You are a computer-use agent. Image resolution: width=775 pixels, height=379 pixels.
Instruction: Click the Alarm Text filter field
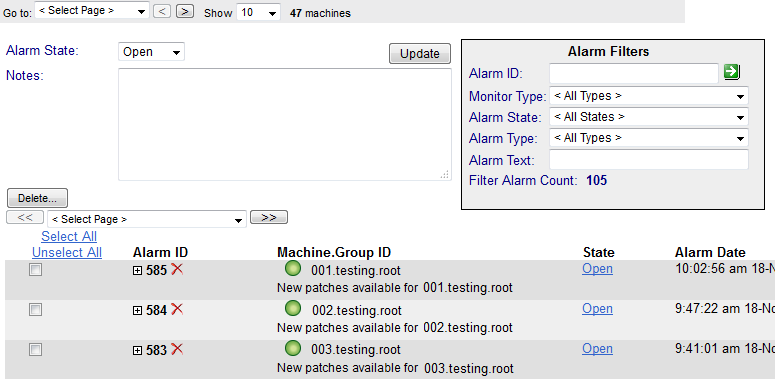click(x=648, y=160)
